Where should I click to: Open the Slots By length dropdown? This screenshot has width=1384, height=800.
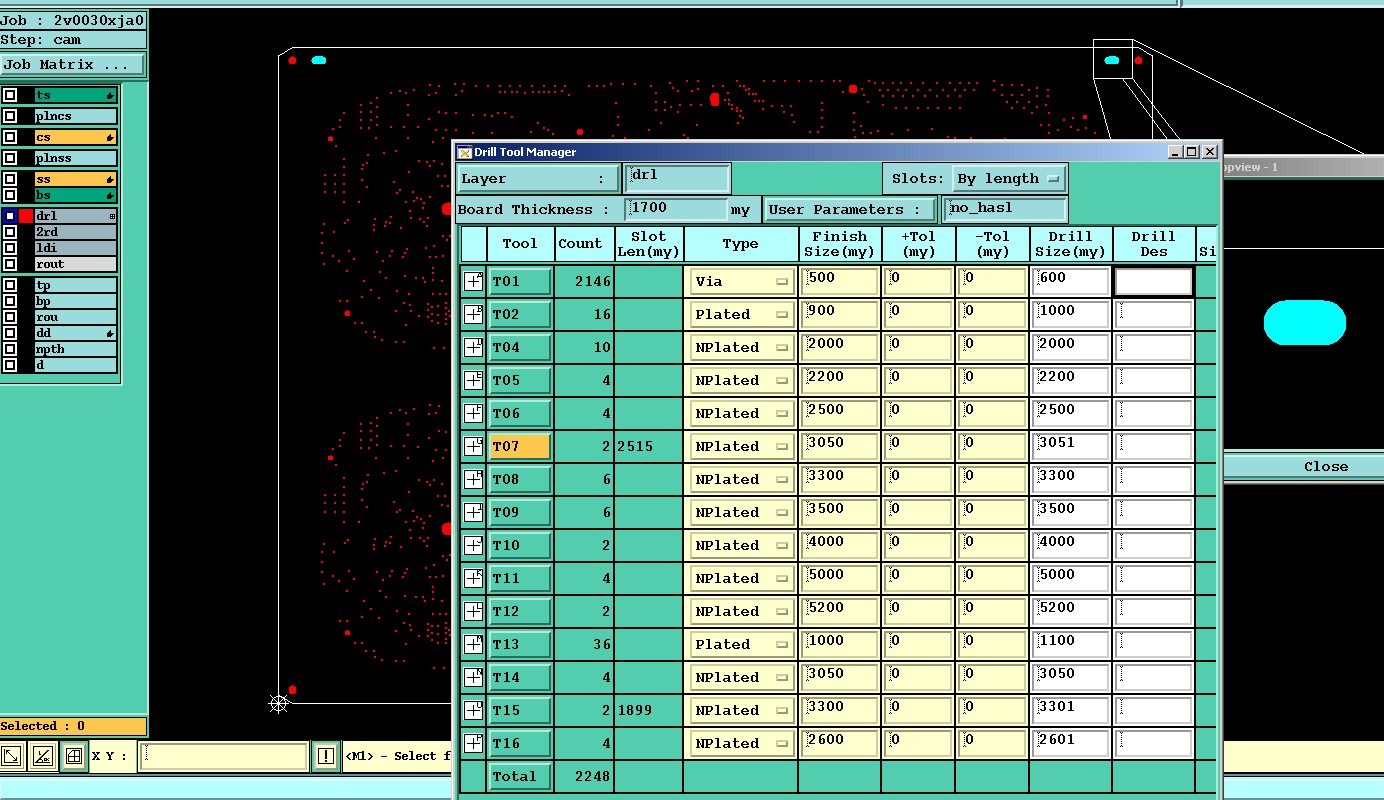(x=1008, y=179)
